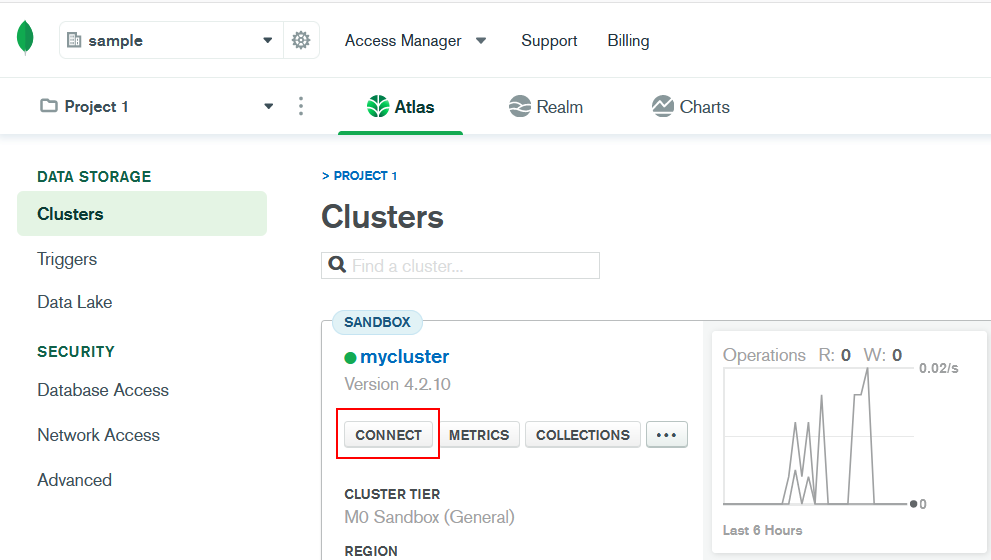Click the organization building icon beside sample
Viewport: 991px width, 560px height.
click(74, 40)
